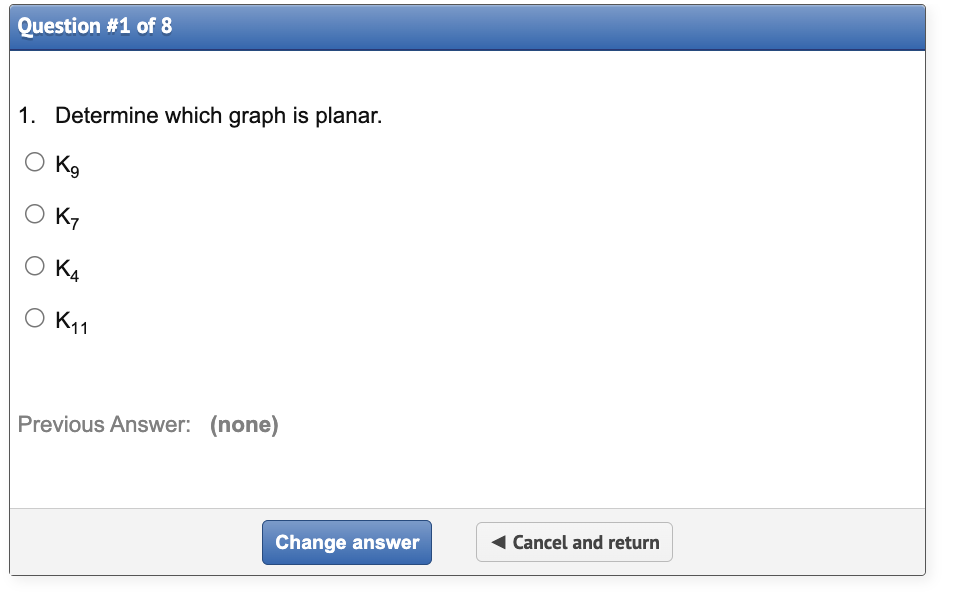Click the K₇ option label text
The height and width of the screenshot is (598, 954).
tap(66, 215)
